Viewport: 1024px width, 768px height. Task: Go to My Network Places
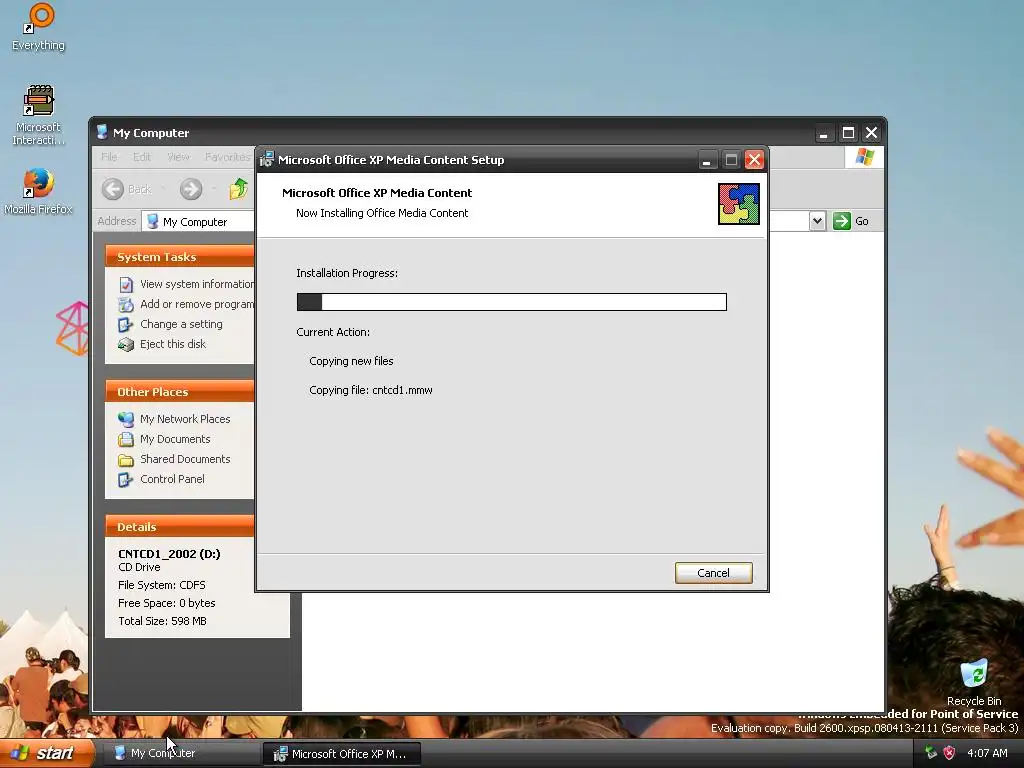pyautogui.click(x=185, y=419)
